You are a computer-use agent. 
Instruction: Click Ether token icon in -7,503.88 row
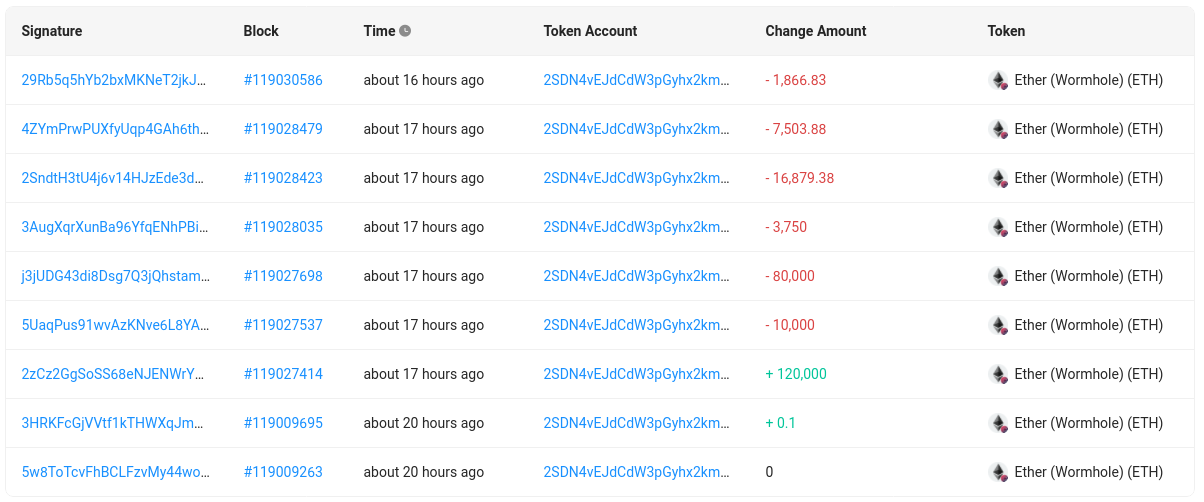point(998,130)
